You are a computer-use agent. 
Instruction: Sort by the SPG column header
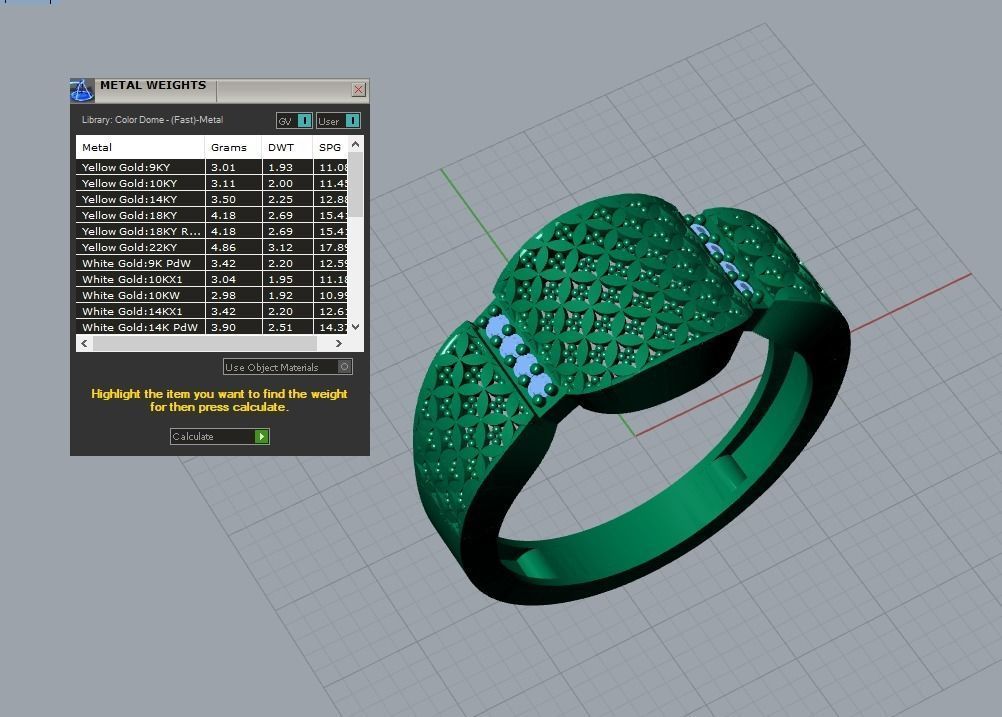pos(330,147)
